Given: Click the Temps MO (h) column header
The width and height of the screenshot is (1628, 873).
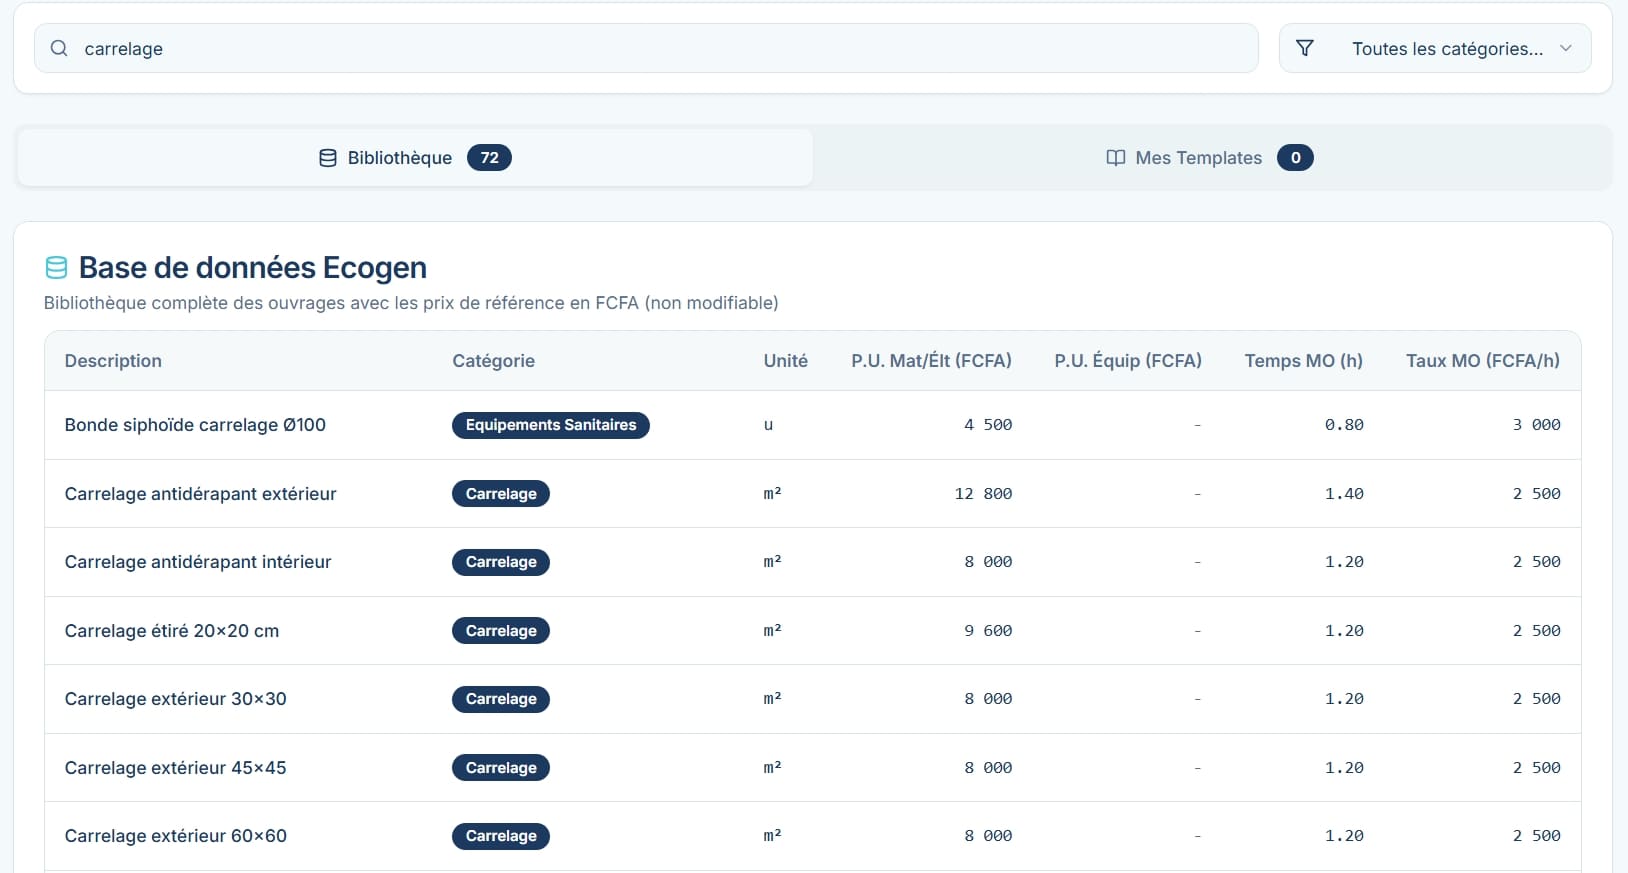Looking at the screenshot, I should point(1303,361).
